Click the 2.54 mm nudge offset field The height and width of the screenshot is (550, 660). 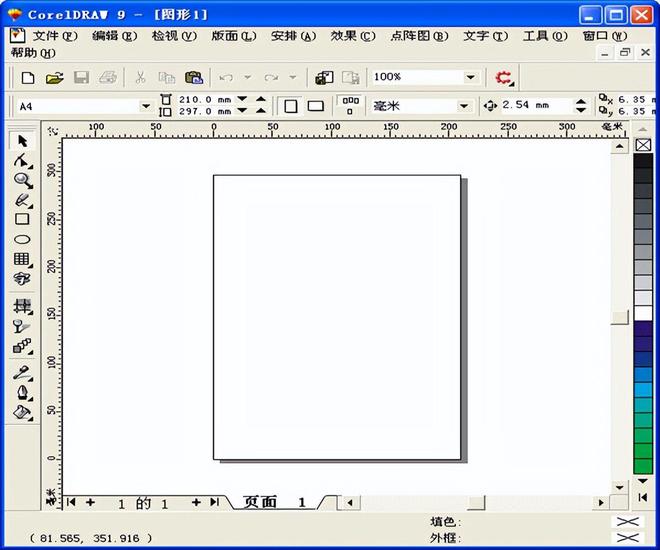click(534, 106)
